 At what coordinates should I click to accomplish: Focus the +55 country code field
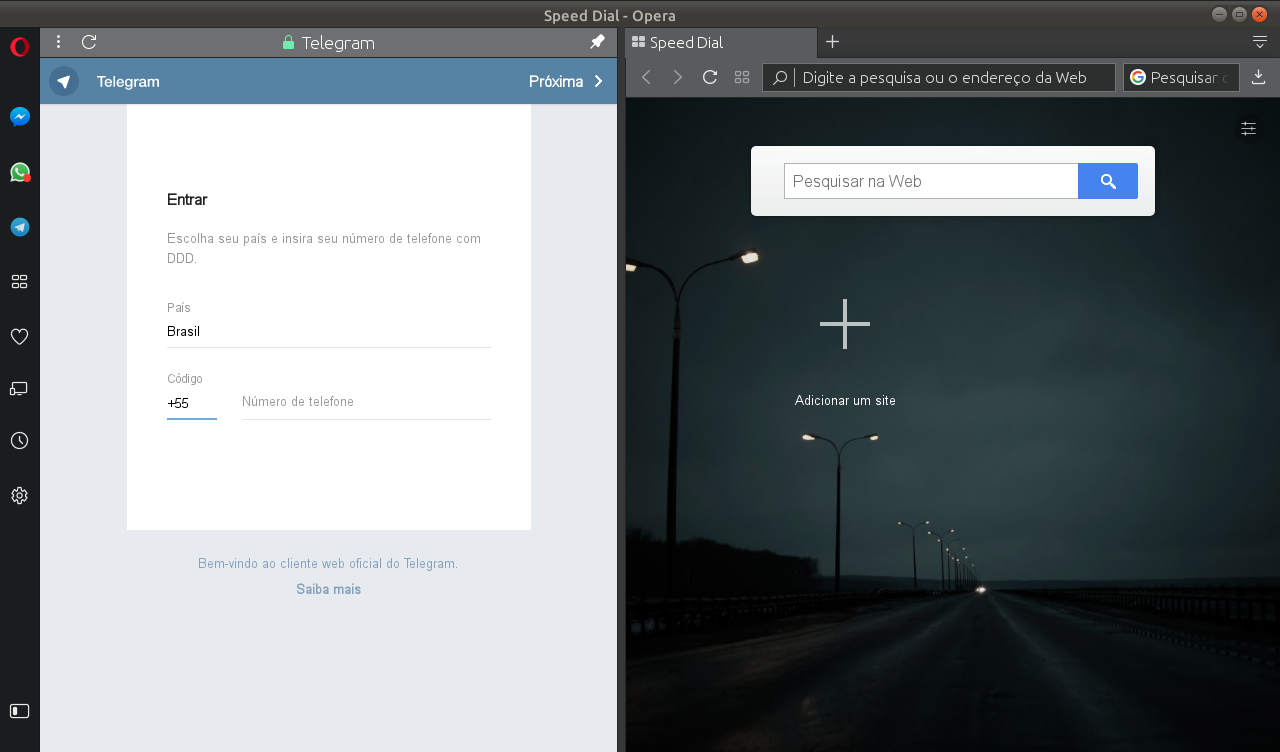(191, 403)
